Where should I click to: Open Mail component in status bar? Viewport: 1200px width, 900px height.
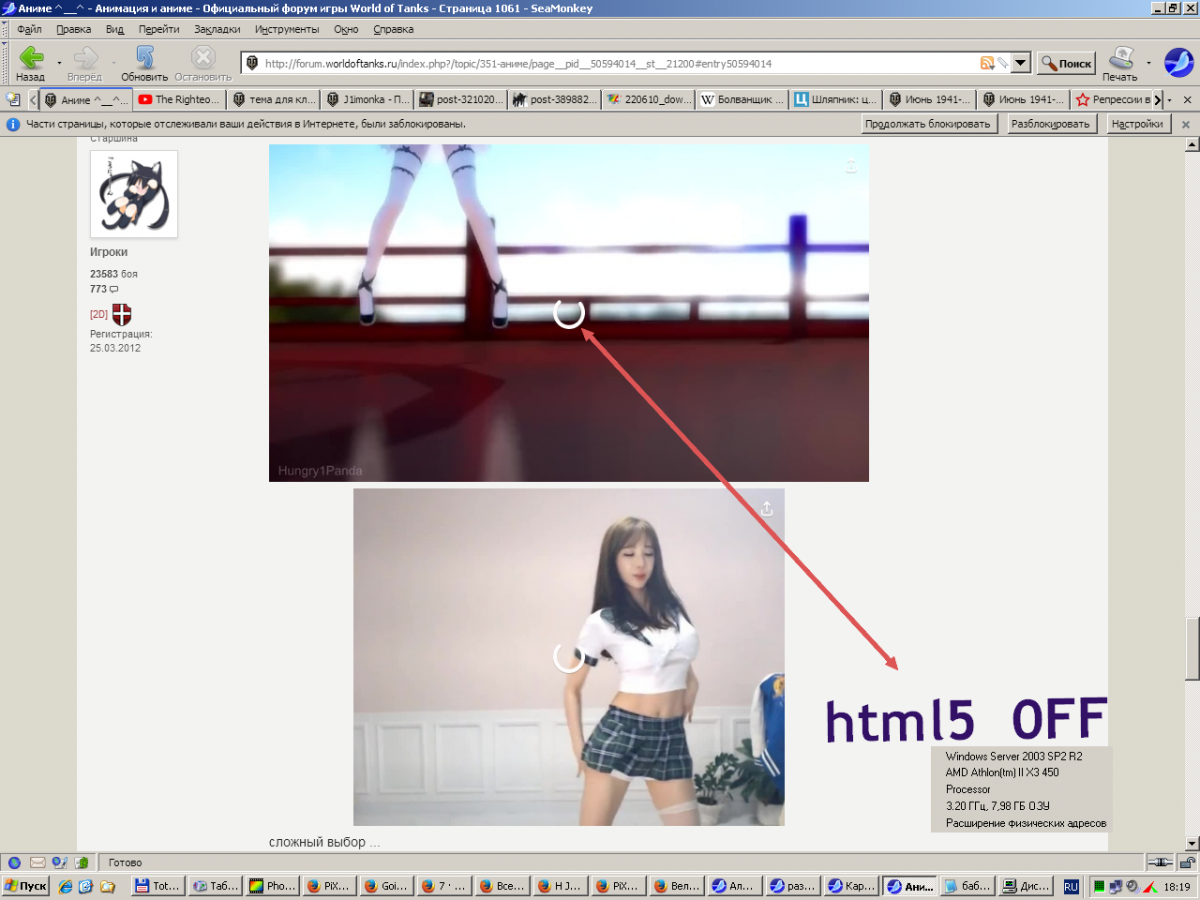[x=37, y=862]
